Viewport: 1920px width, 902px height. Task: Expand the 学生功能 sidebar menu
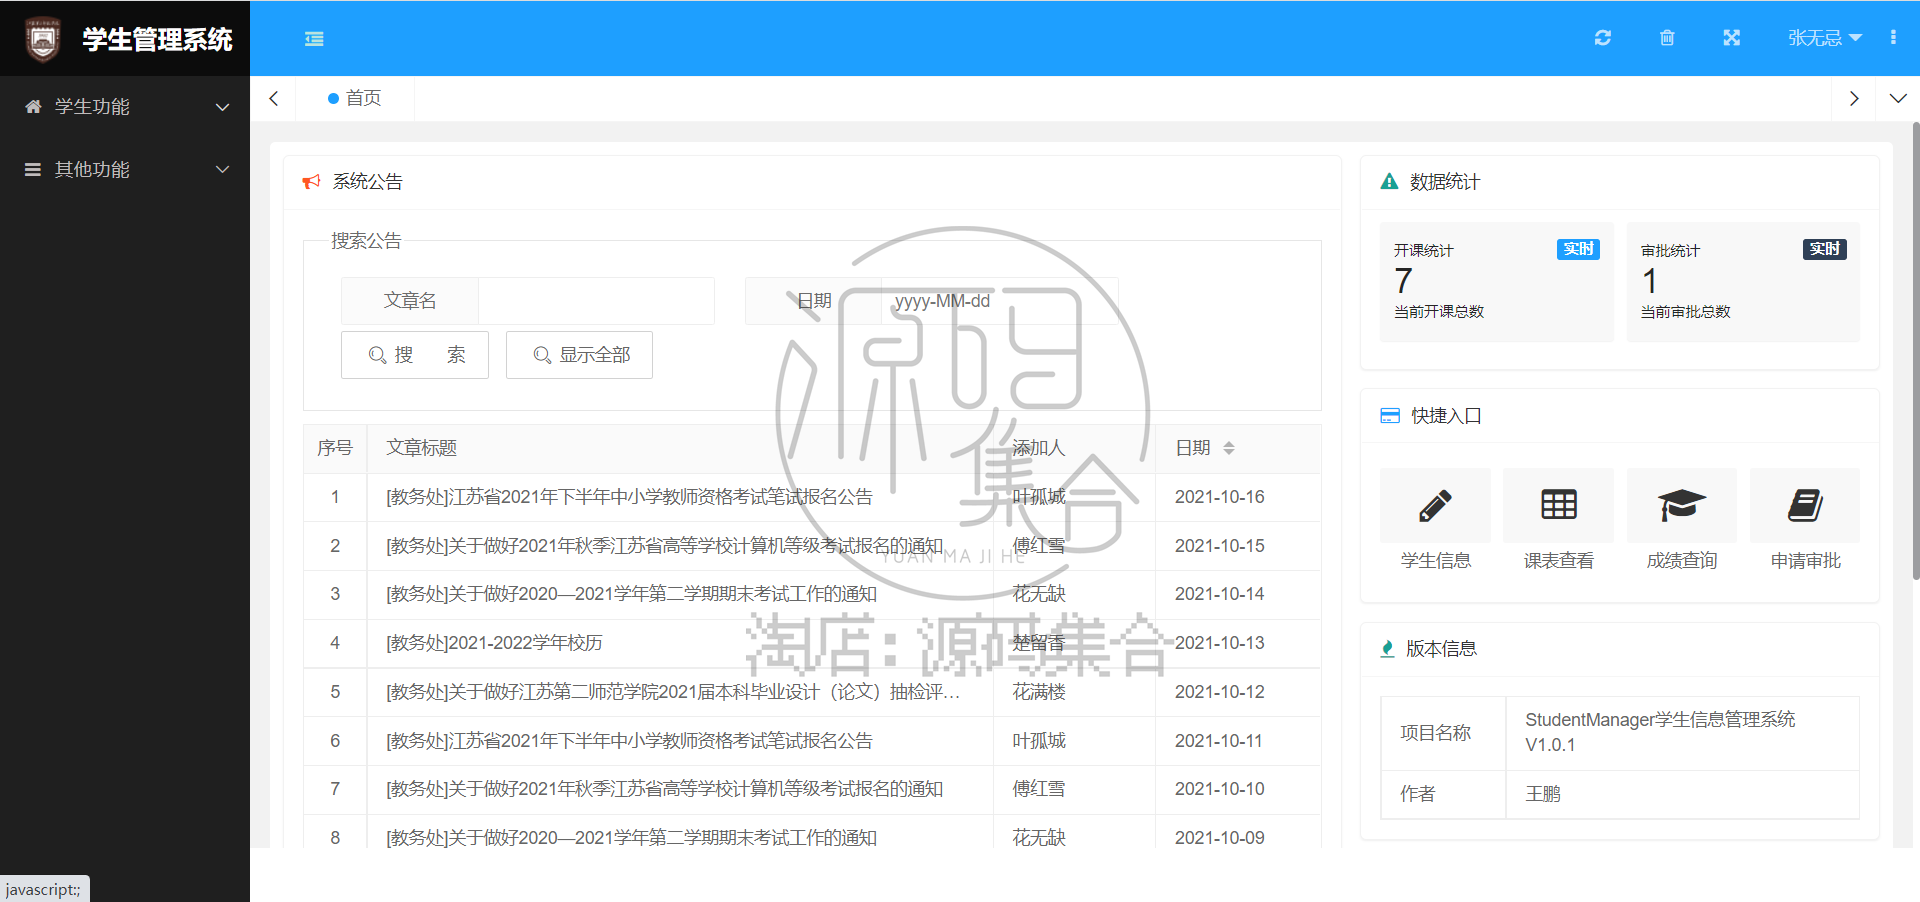pyautogui.click(x=125, y=107)
